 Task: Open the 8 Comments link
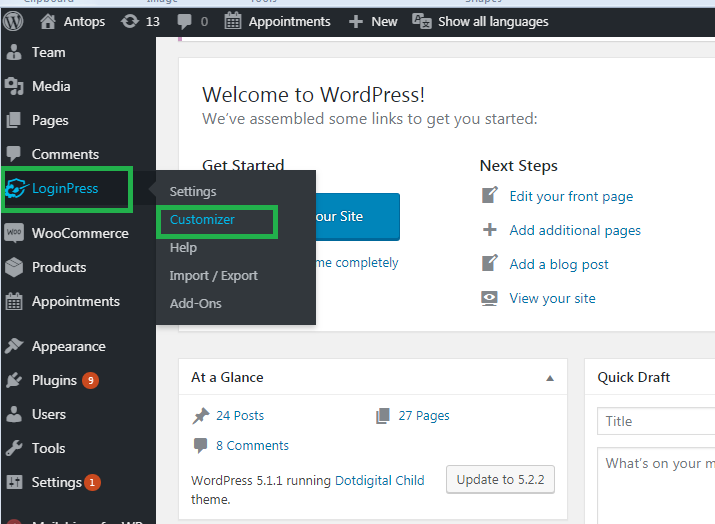click(252, 446)
